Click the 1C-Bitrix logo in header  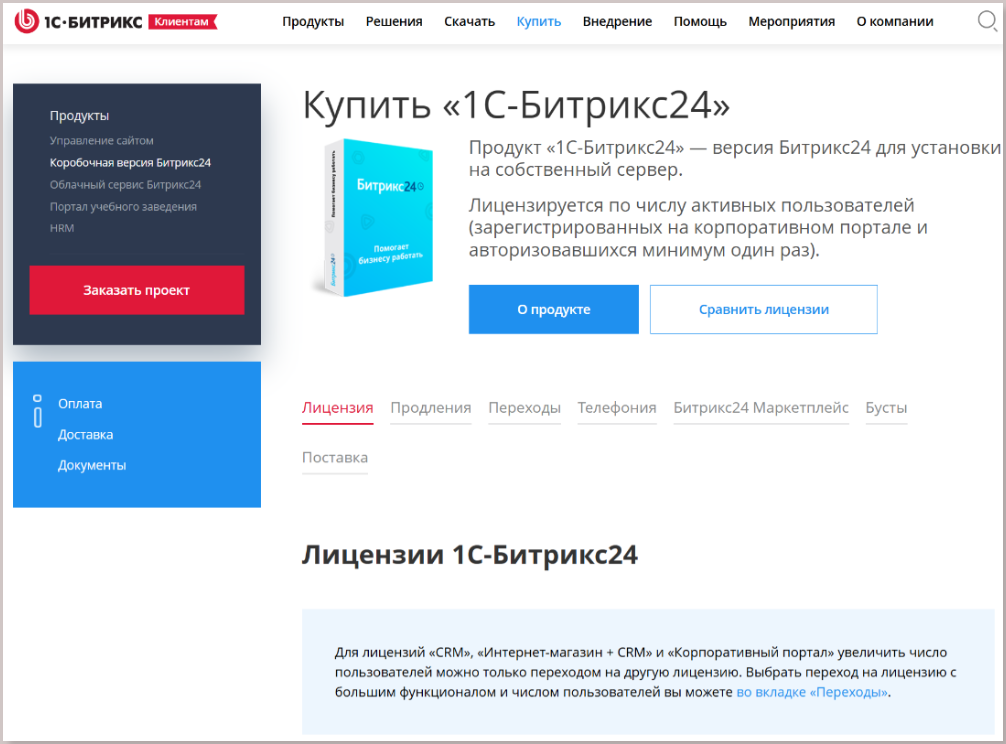(x=78, y=21)
